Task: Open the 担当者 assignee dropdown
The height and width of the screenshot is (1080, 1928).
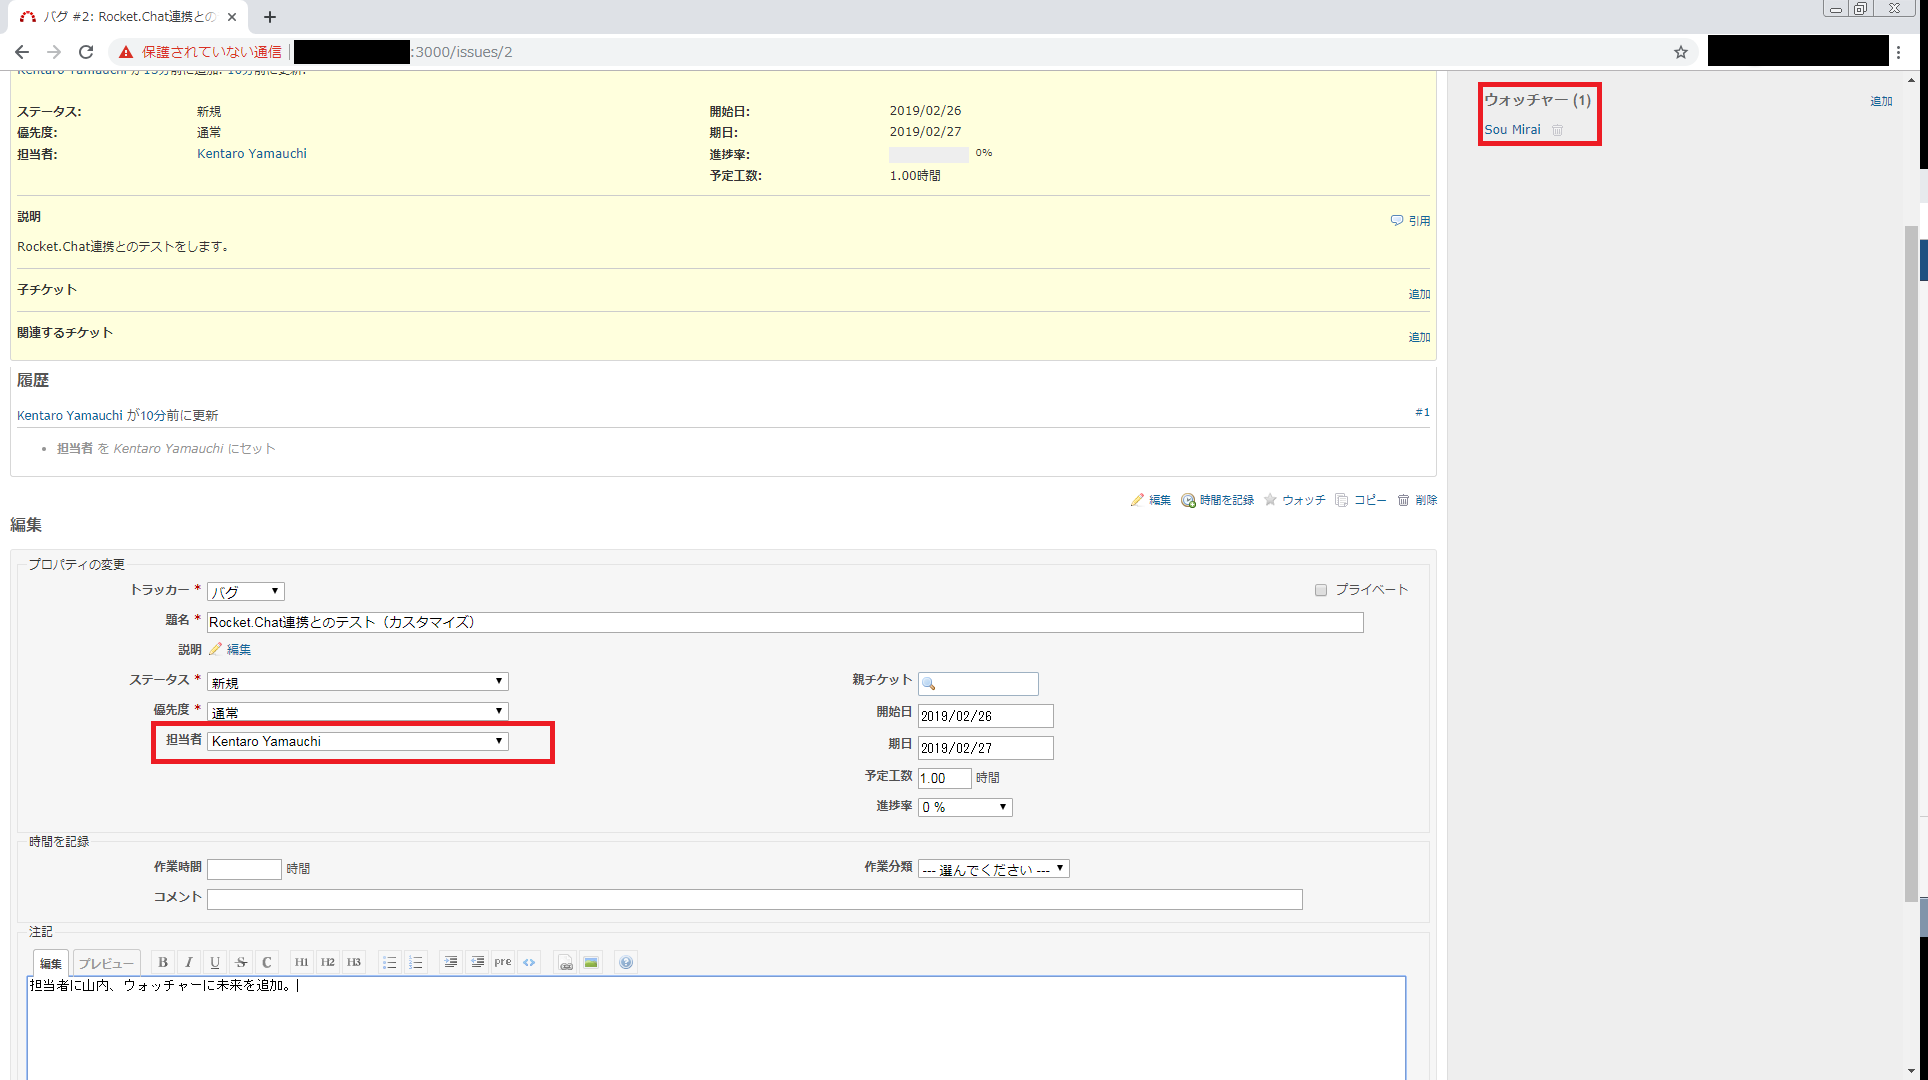Action: coord(357,741)
